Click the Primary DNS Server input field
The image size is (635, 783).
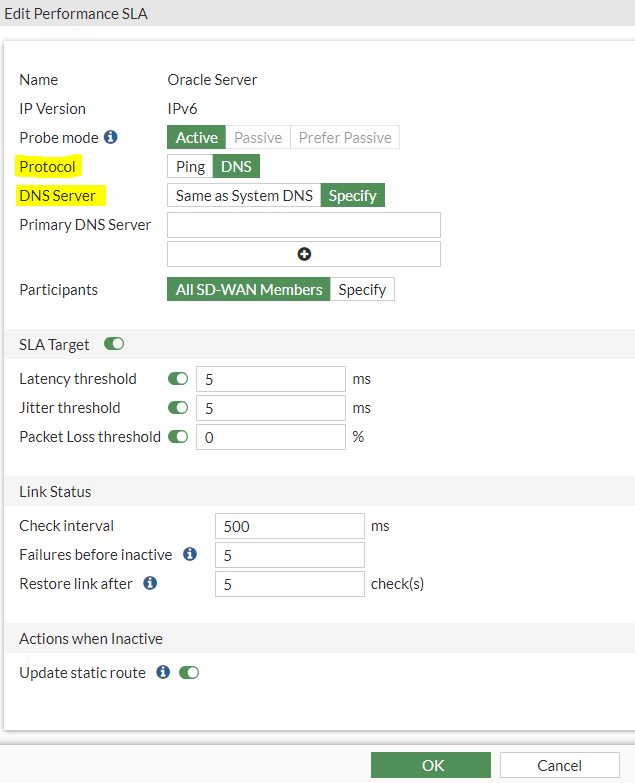304,225
